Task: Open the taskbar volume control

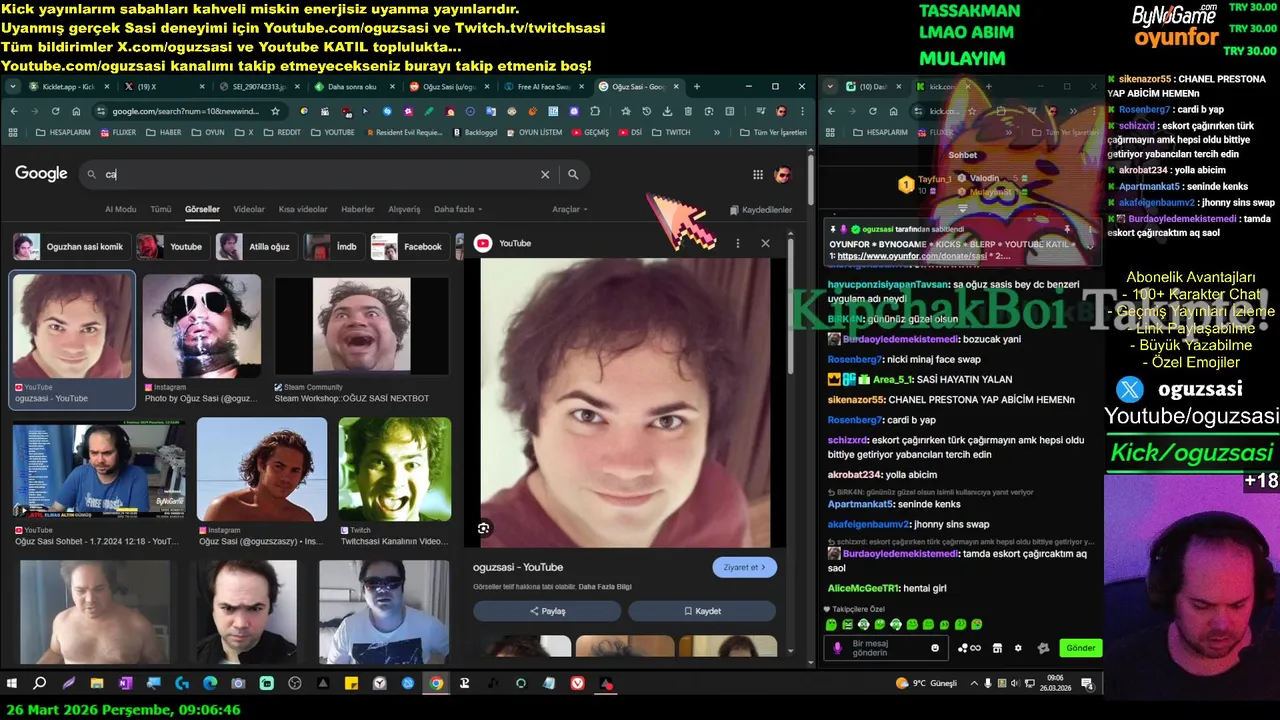Action: tap(1015, 684)
